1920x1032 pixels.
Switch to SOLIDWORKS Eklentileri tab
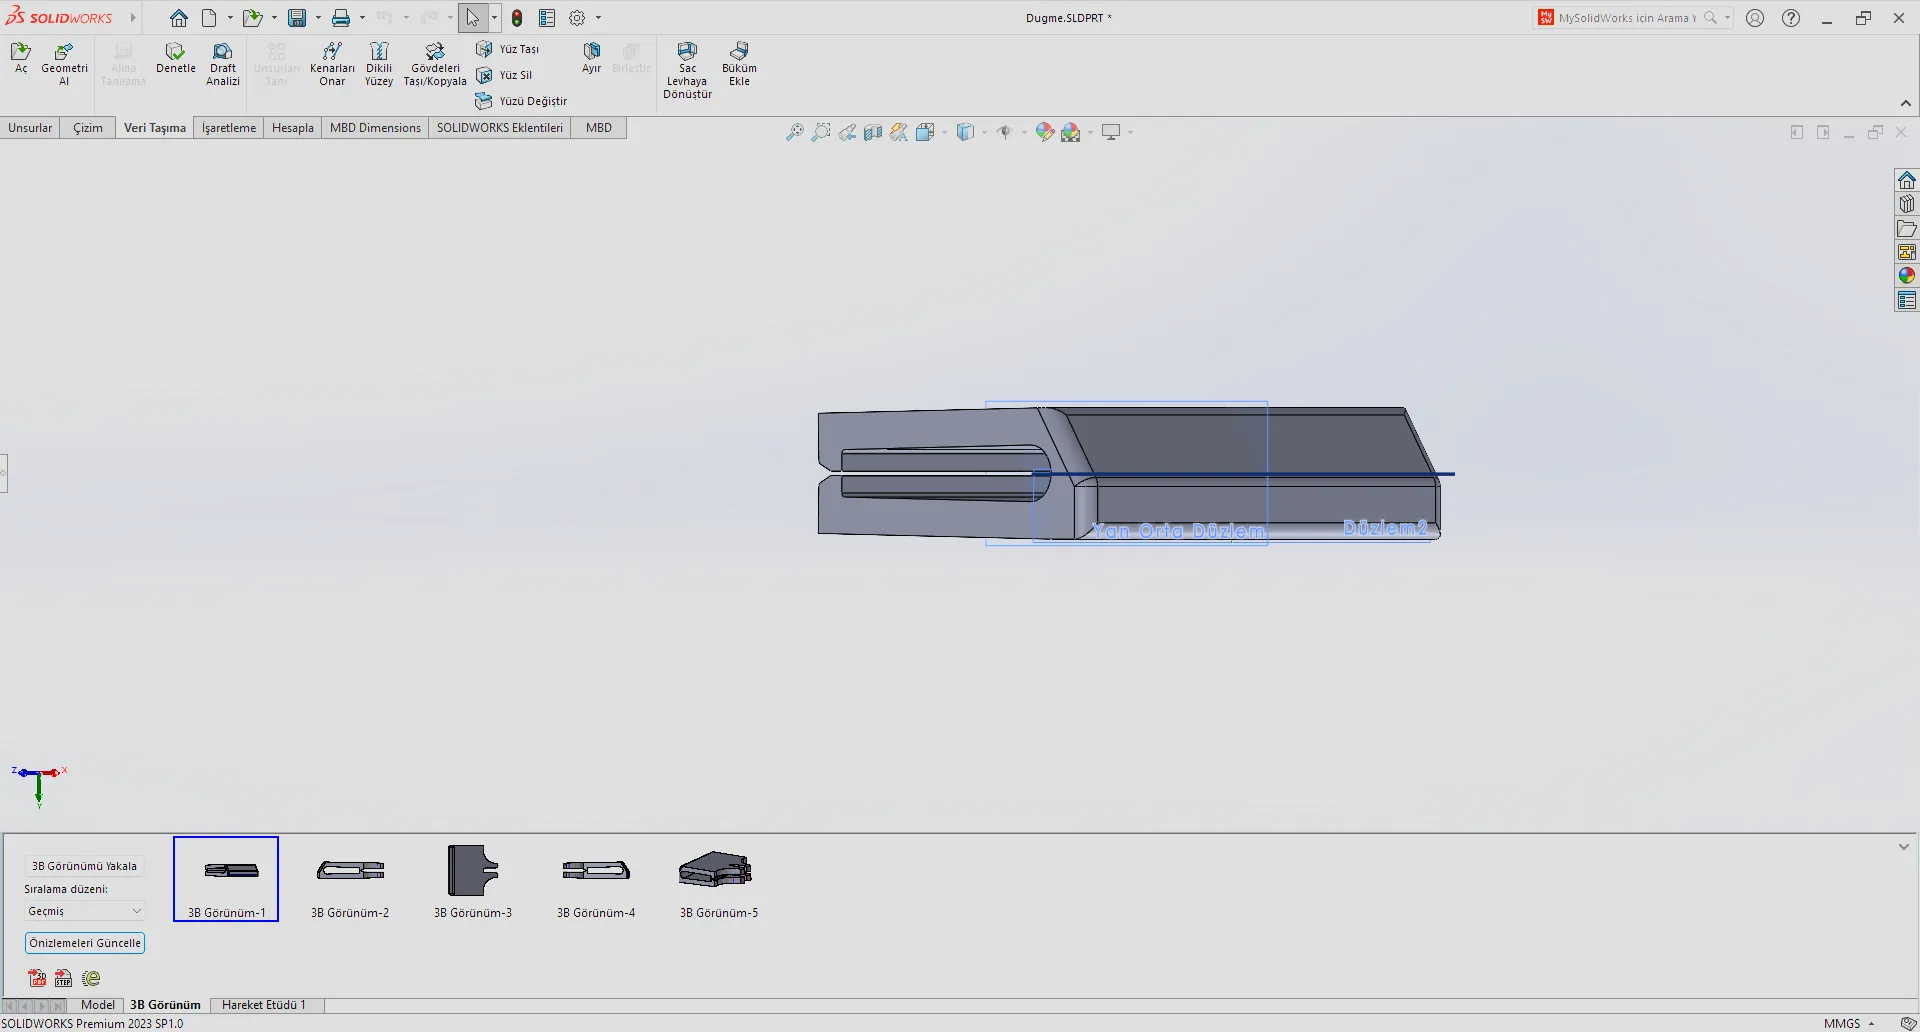pos(500,128)
